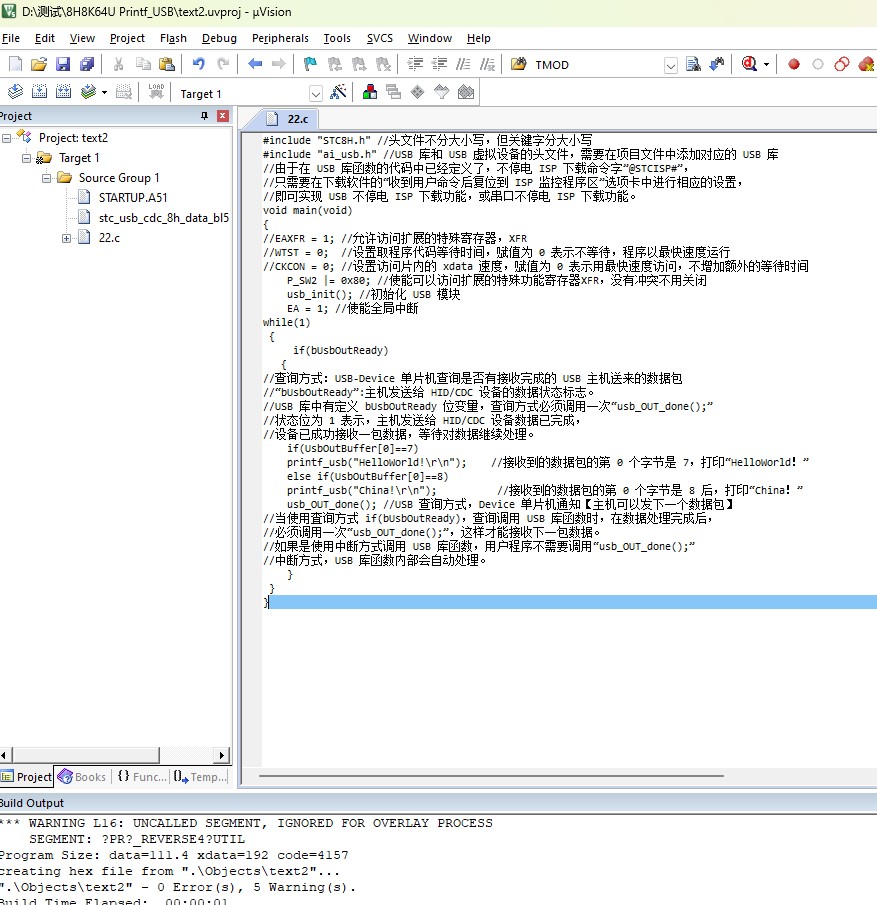Pin the Project panel with the pushpin
This screenshot has width=877, height=905.
[204, 116]
